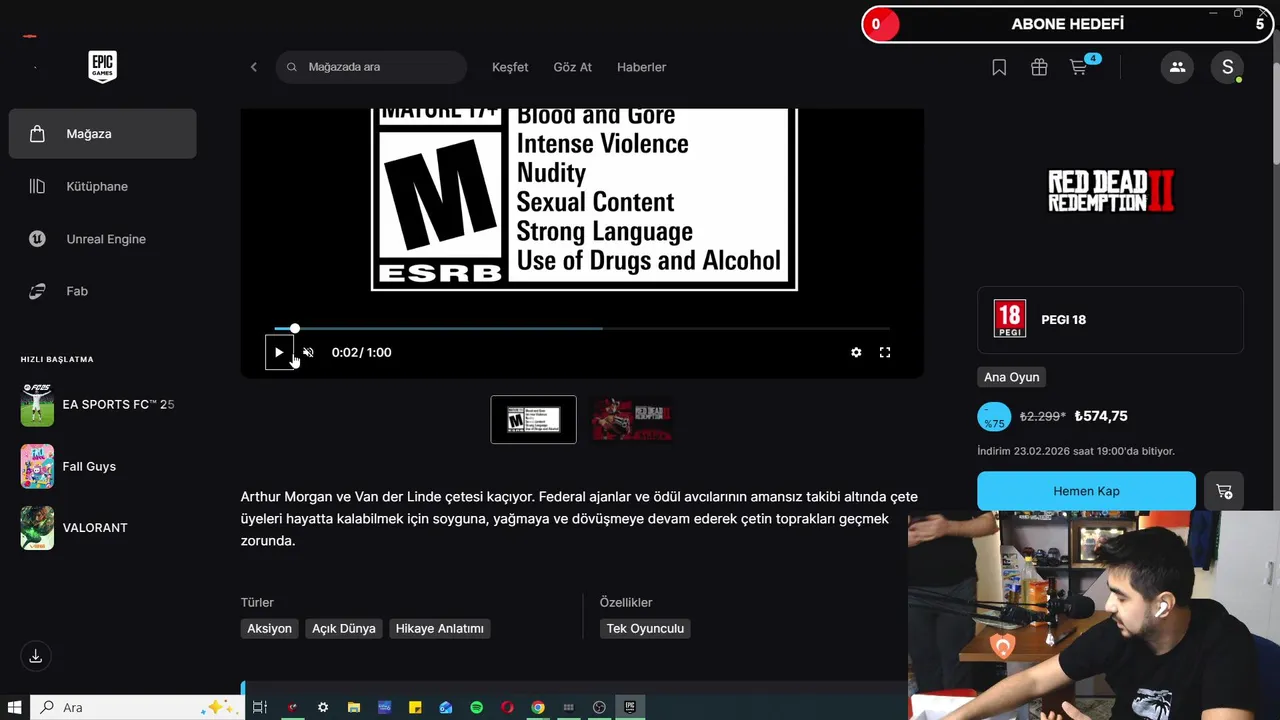Select the Red Dead artwork thumbnail

pyautogui.click(x=631, y=419)
